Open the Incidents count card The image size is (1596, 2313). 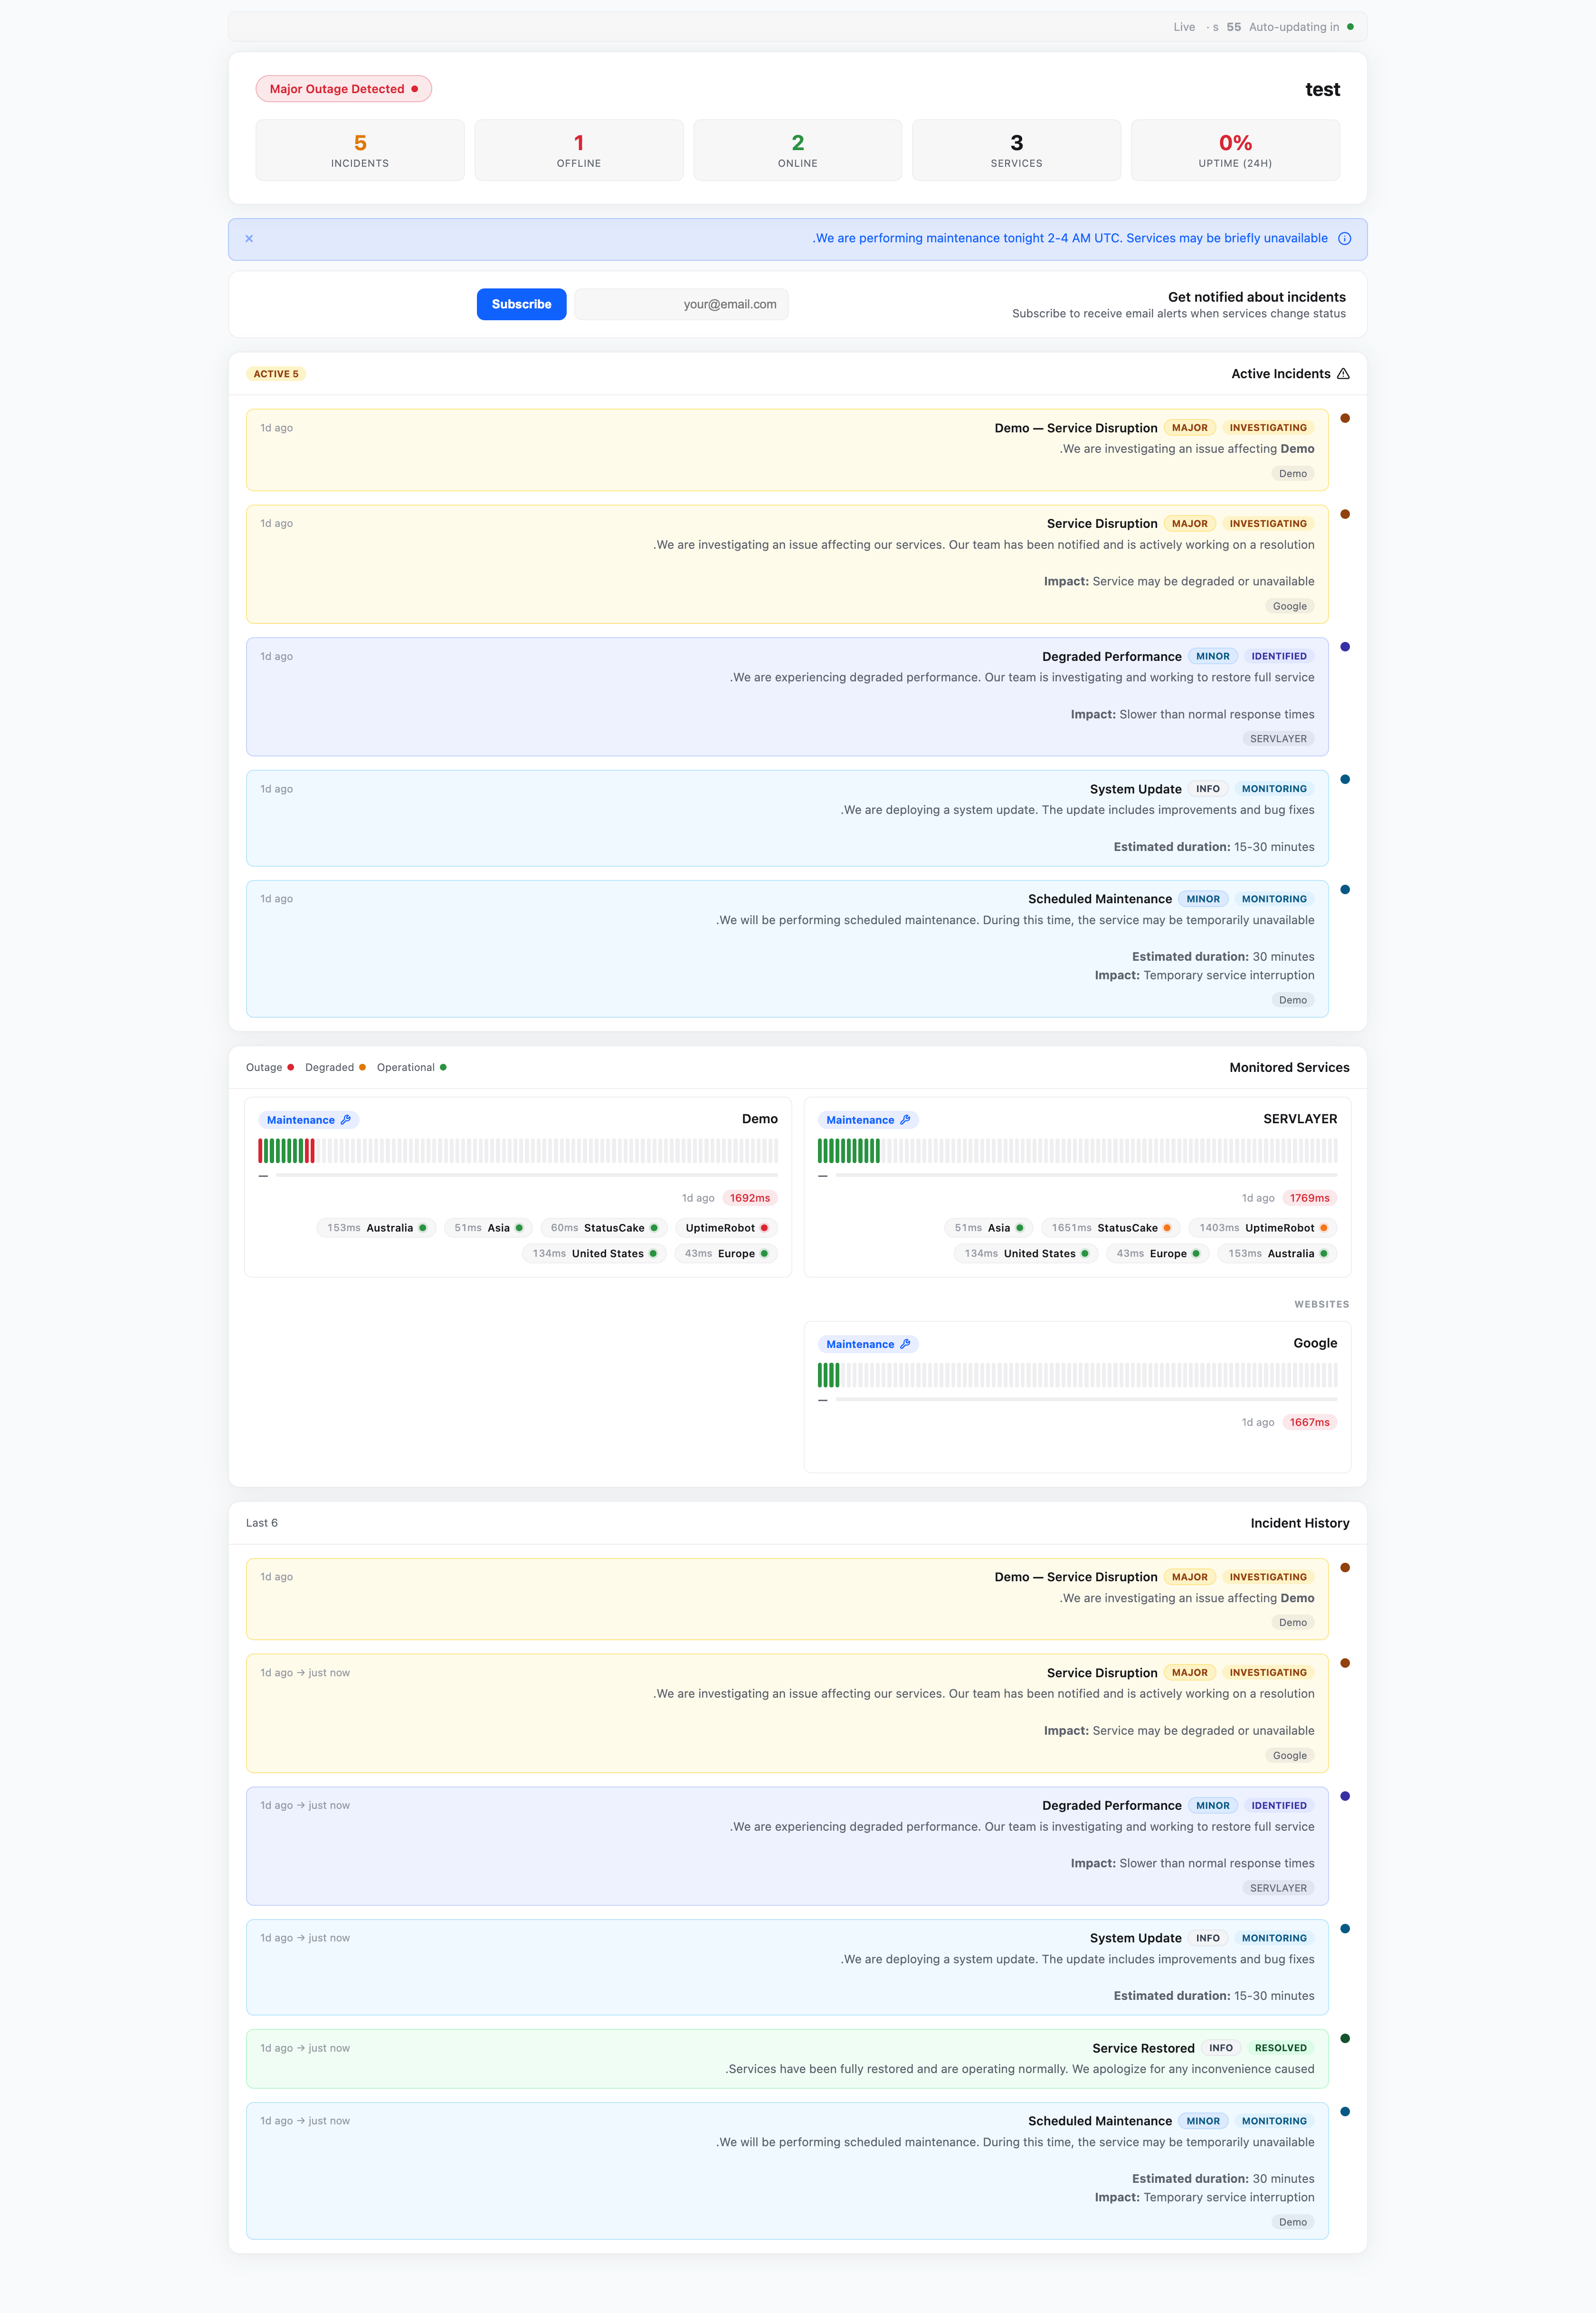(x=360, y=150)
